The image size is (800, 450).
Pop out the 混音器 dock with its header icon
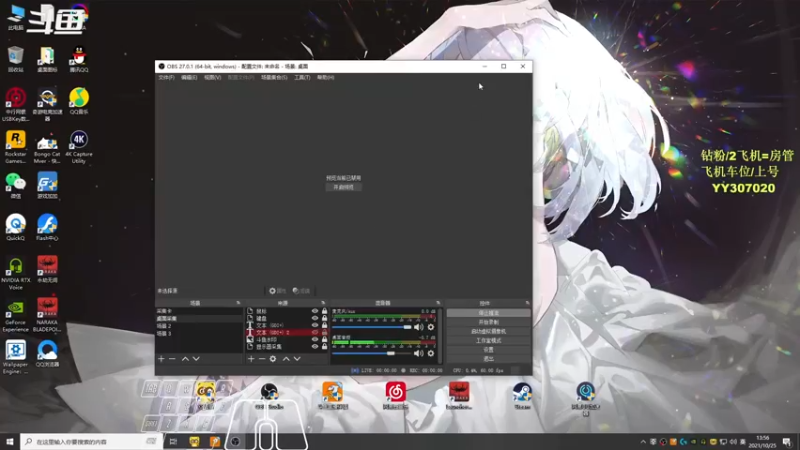438,303
